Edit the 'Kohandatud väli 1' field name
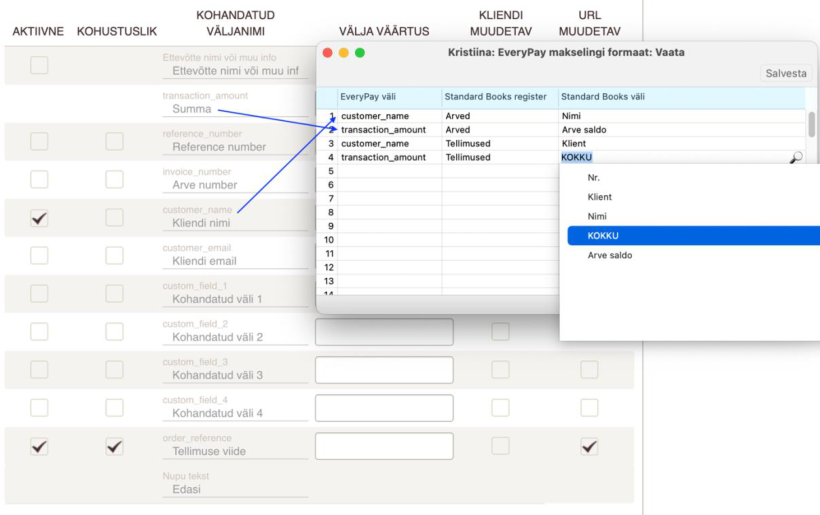The image size is (820, 515). pyautogui.click(x=235, y=299)
